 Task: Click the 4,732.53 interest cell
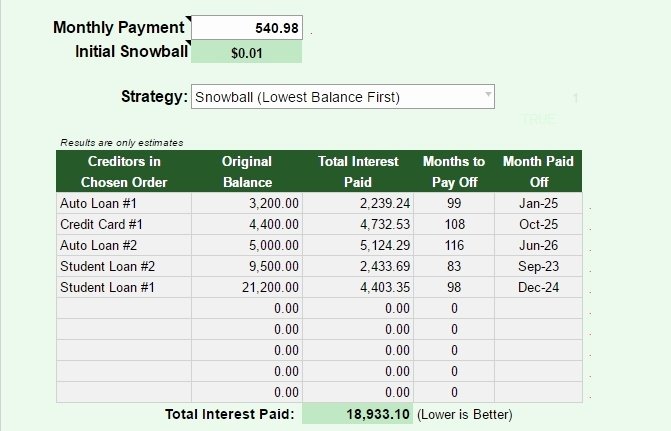pos(358,224)
